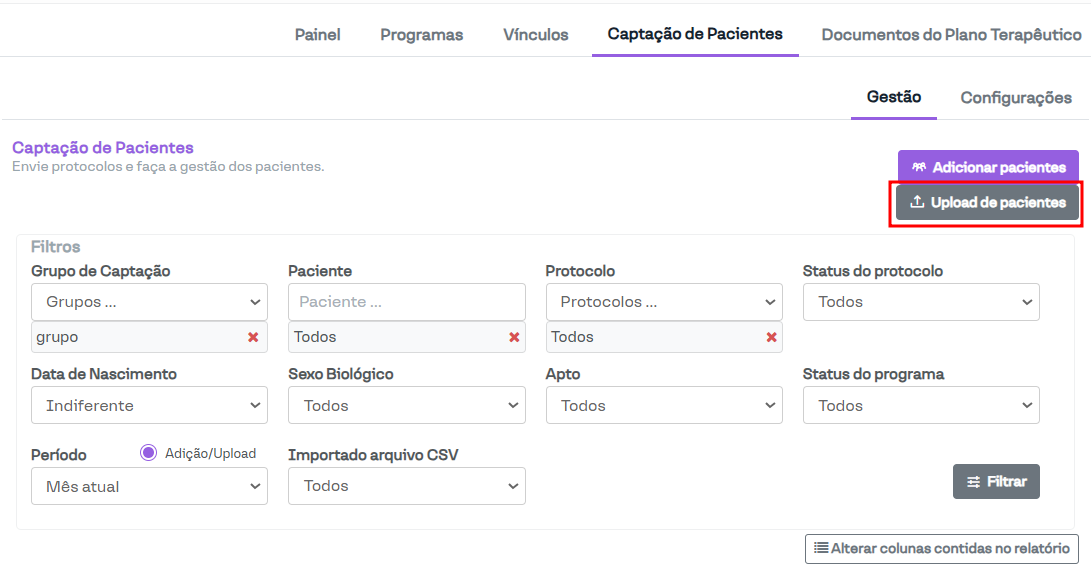Remove 'Todos' tag under Protocolo
1091x570 pixels.
[x=771, y=337]
